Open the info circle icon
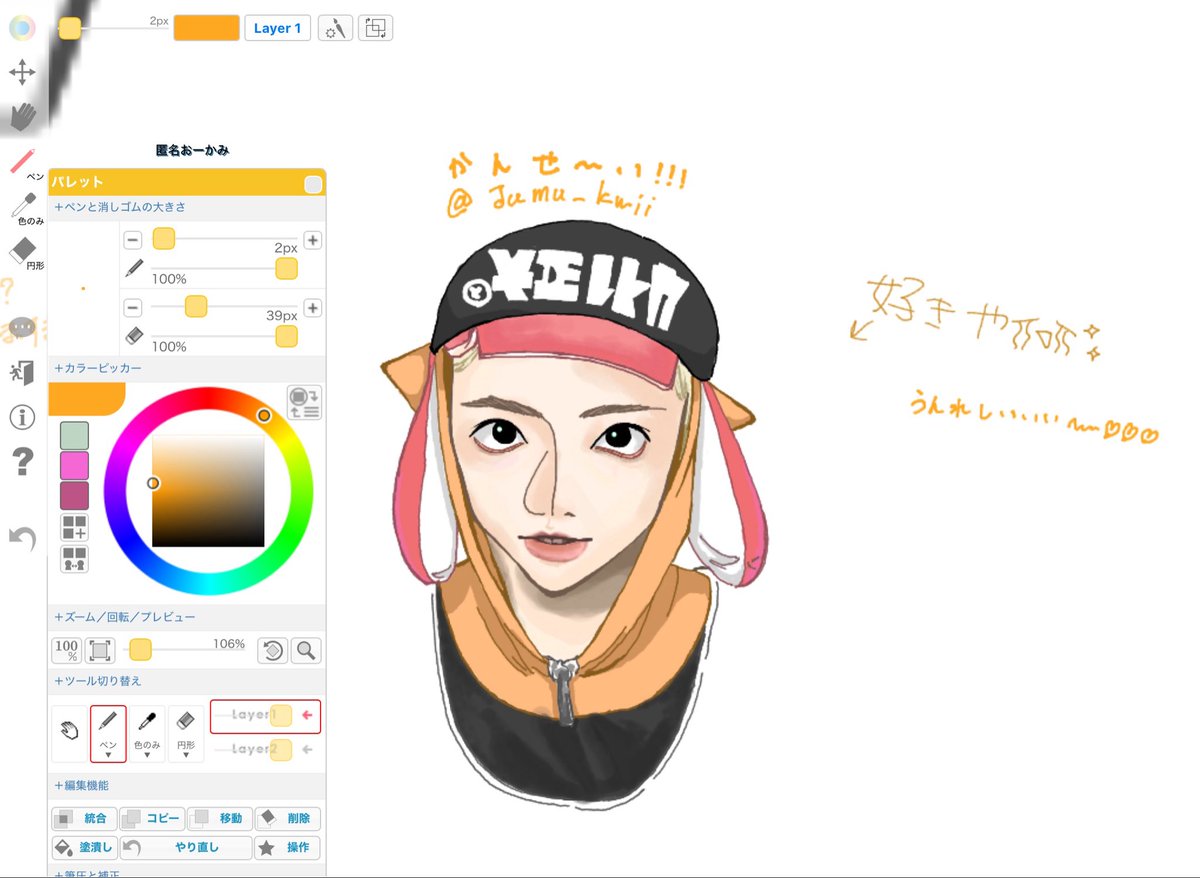This screenshot has height=878, width=1200. 22,418
